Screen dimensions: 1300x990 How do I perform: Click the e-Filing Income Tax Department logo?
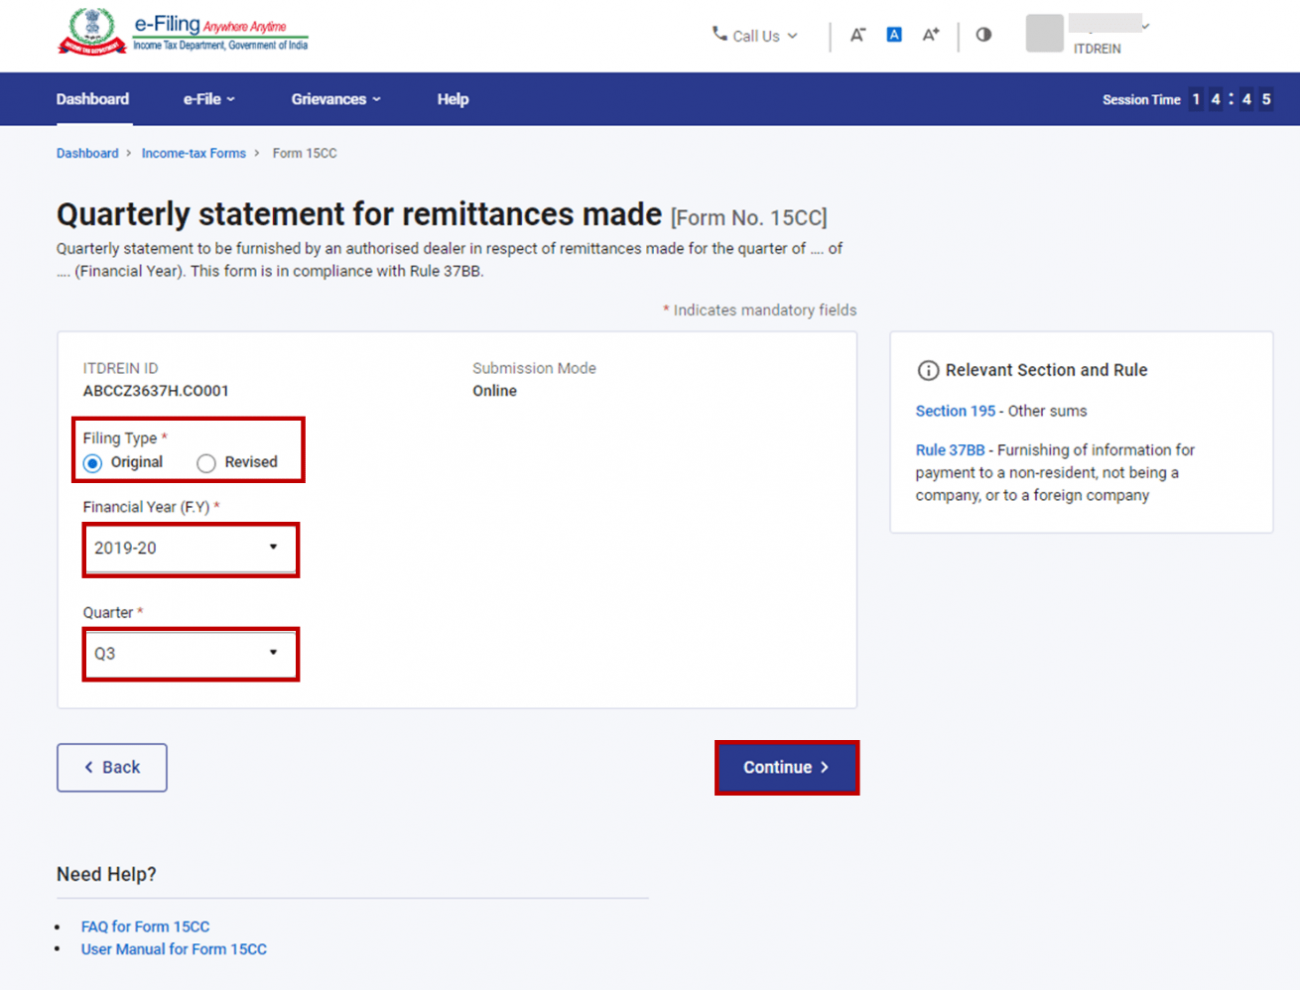(x=183, y=30)
